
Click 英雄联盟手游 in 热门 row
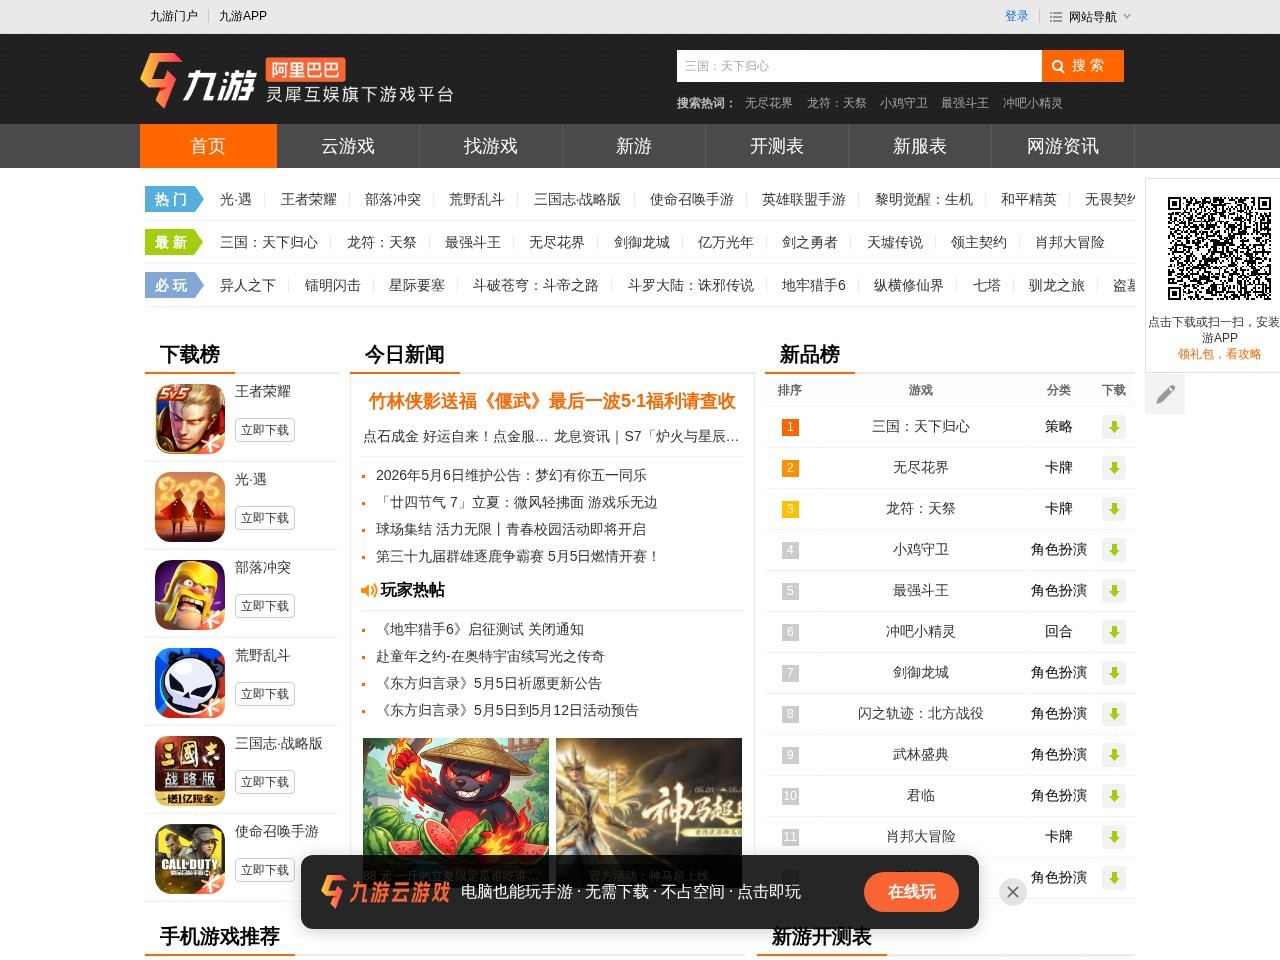[x=804, y=199]
